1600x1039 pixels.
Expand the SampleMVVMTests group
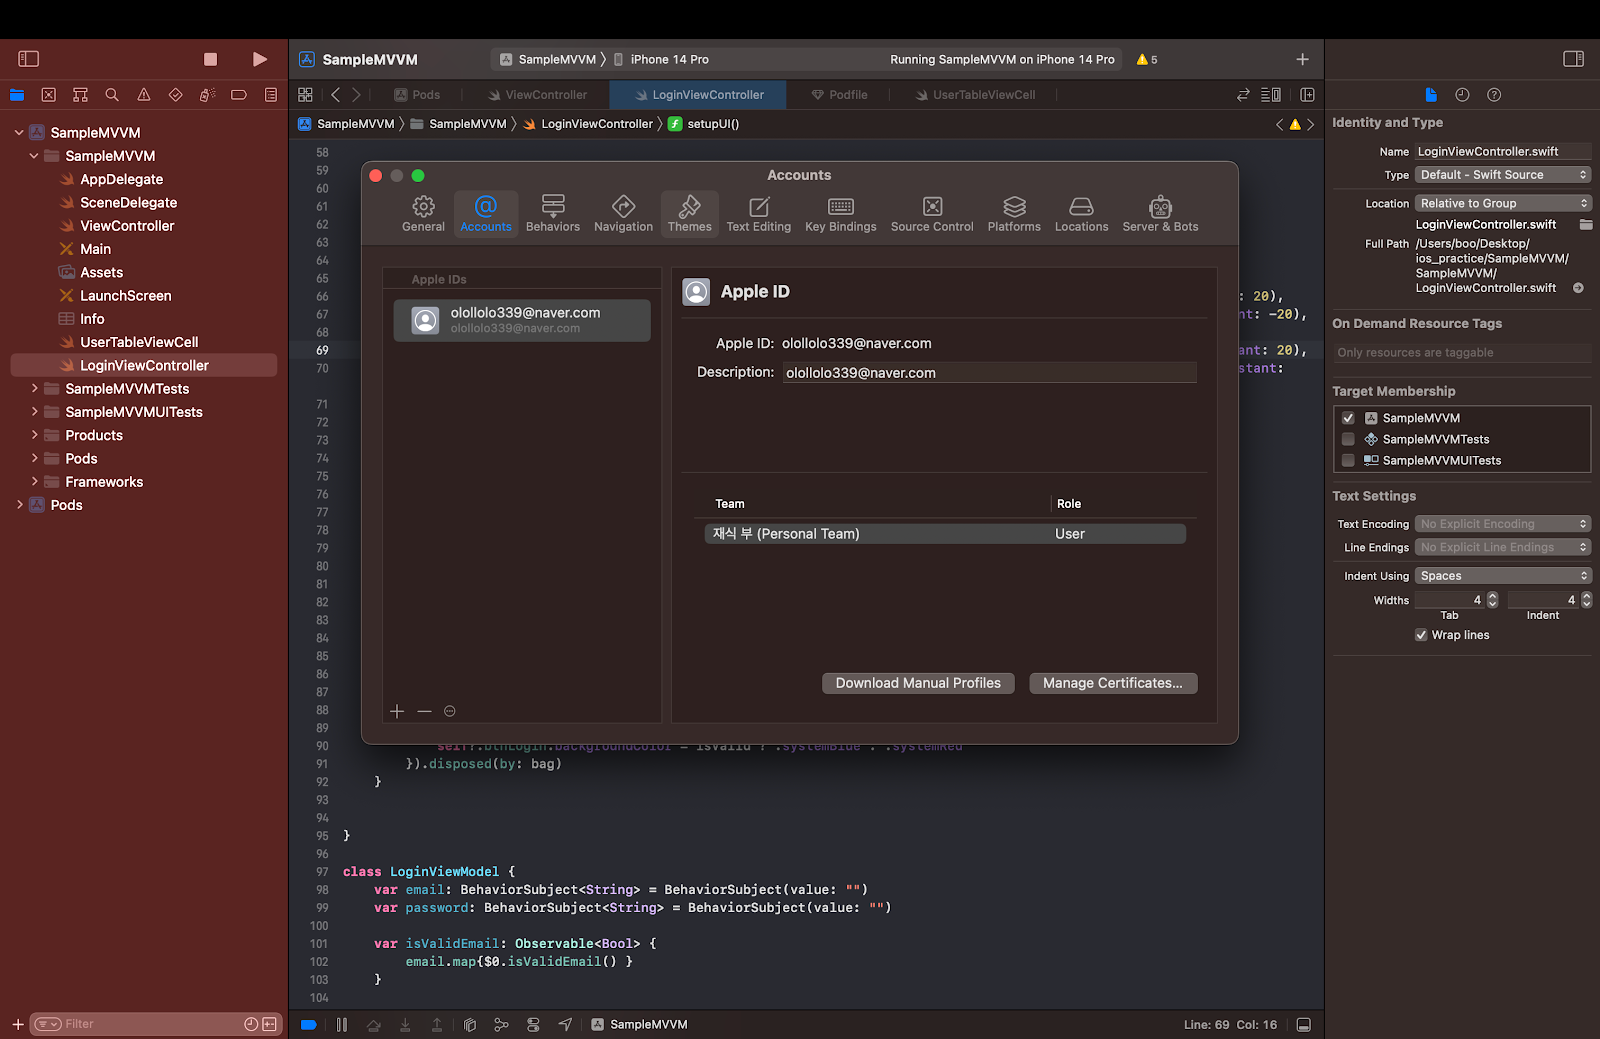[x=35, y=388]
